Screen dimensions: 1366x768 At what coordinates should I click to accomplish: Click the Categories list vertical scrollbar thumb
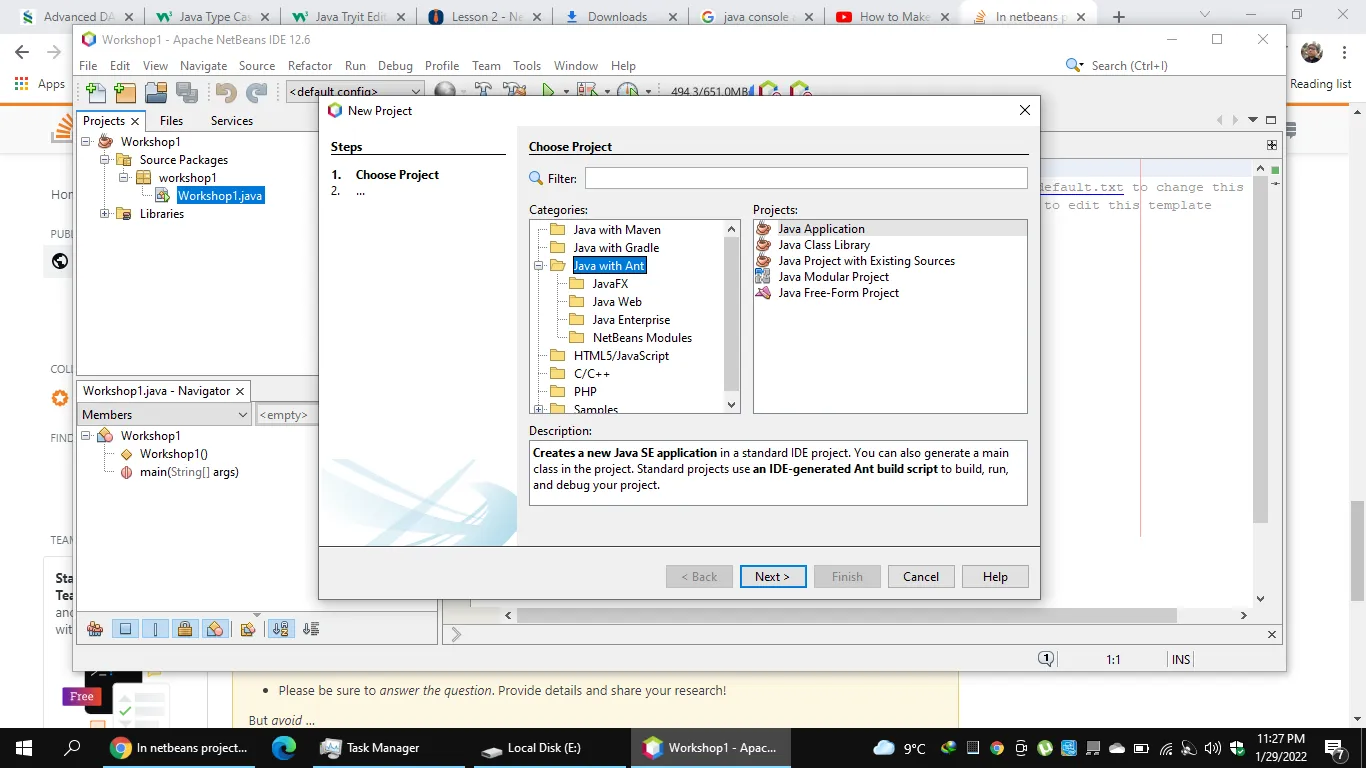(x=732, y=314)
